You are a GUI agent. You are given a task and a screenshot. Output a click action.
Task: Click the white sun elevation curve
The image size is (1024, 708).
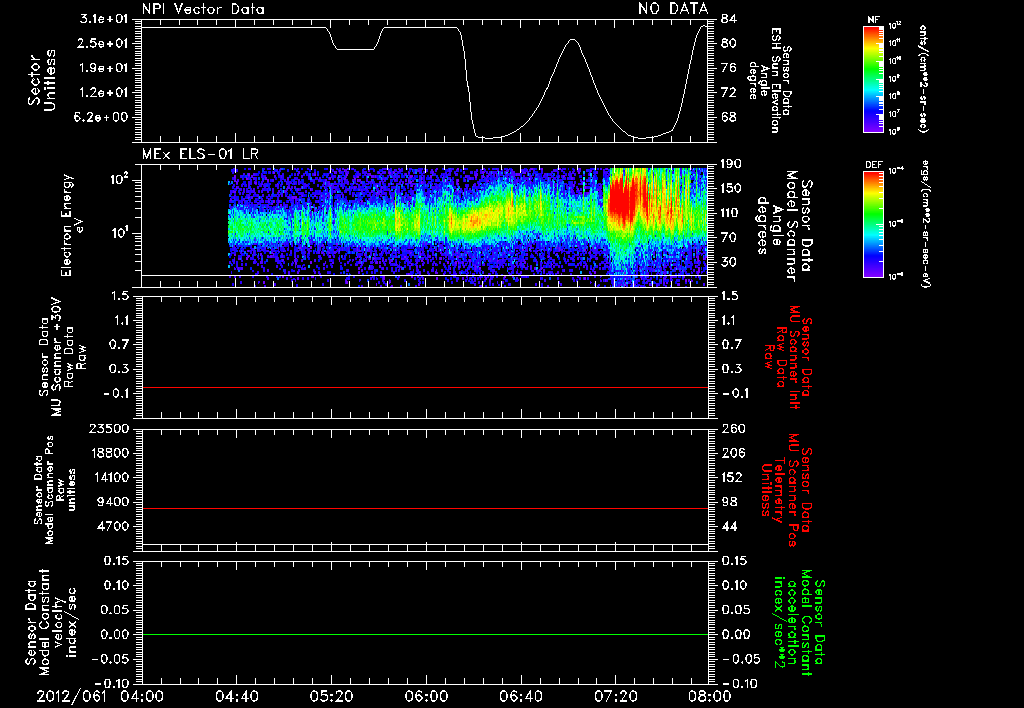click(x=573, y=40)
